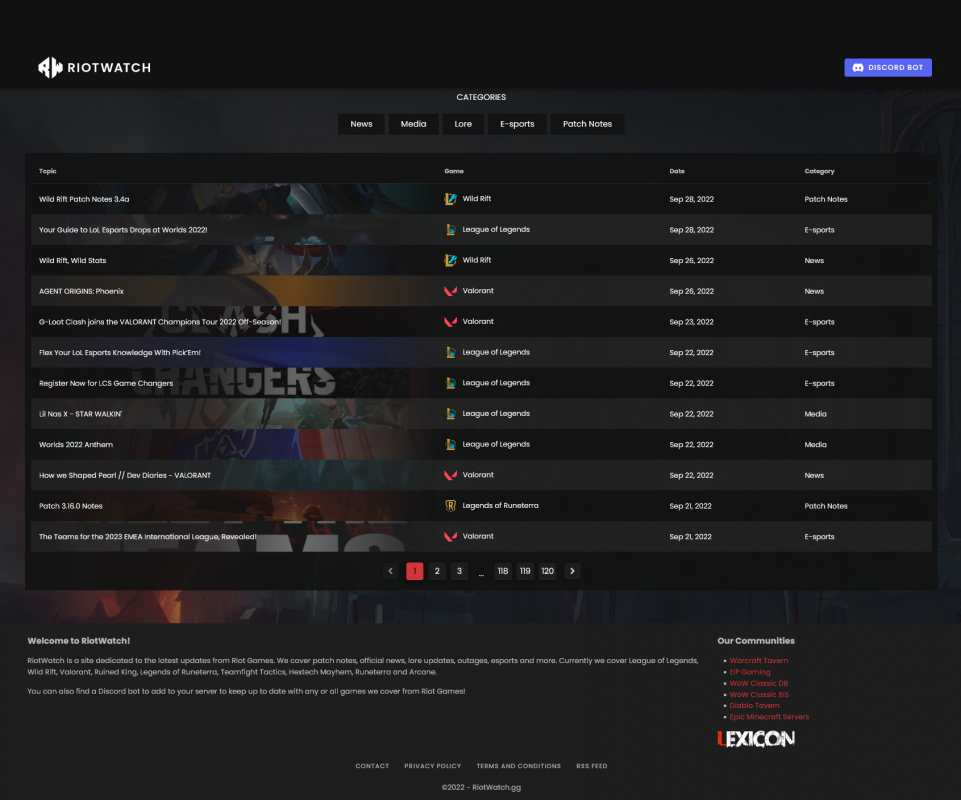Go to page 3

tap(459, 571)
